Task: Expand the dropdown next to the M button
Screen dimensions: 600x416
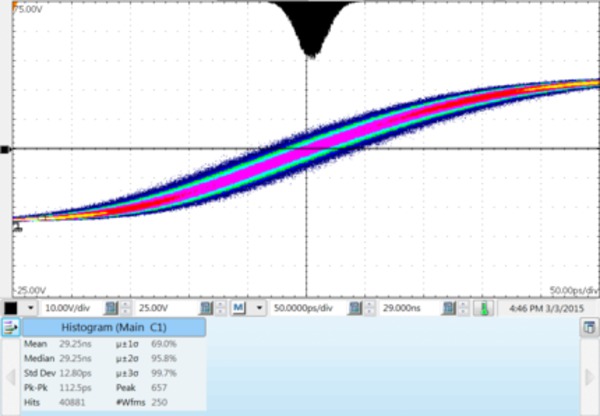Action: pyautogui.click(x=259, y=307)
